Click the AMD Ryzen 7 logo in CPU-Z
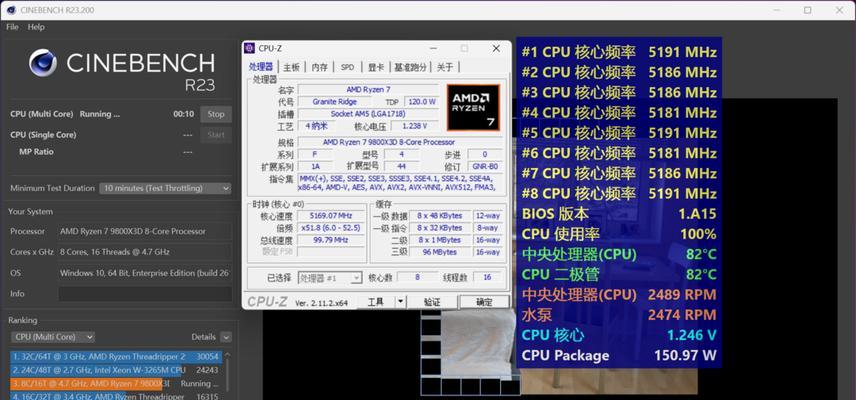This screenshot has height=400, width=856. tap(473, 108)
